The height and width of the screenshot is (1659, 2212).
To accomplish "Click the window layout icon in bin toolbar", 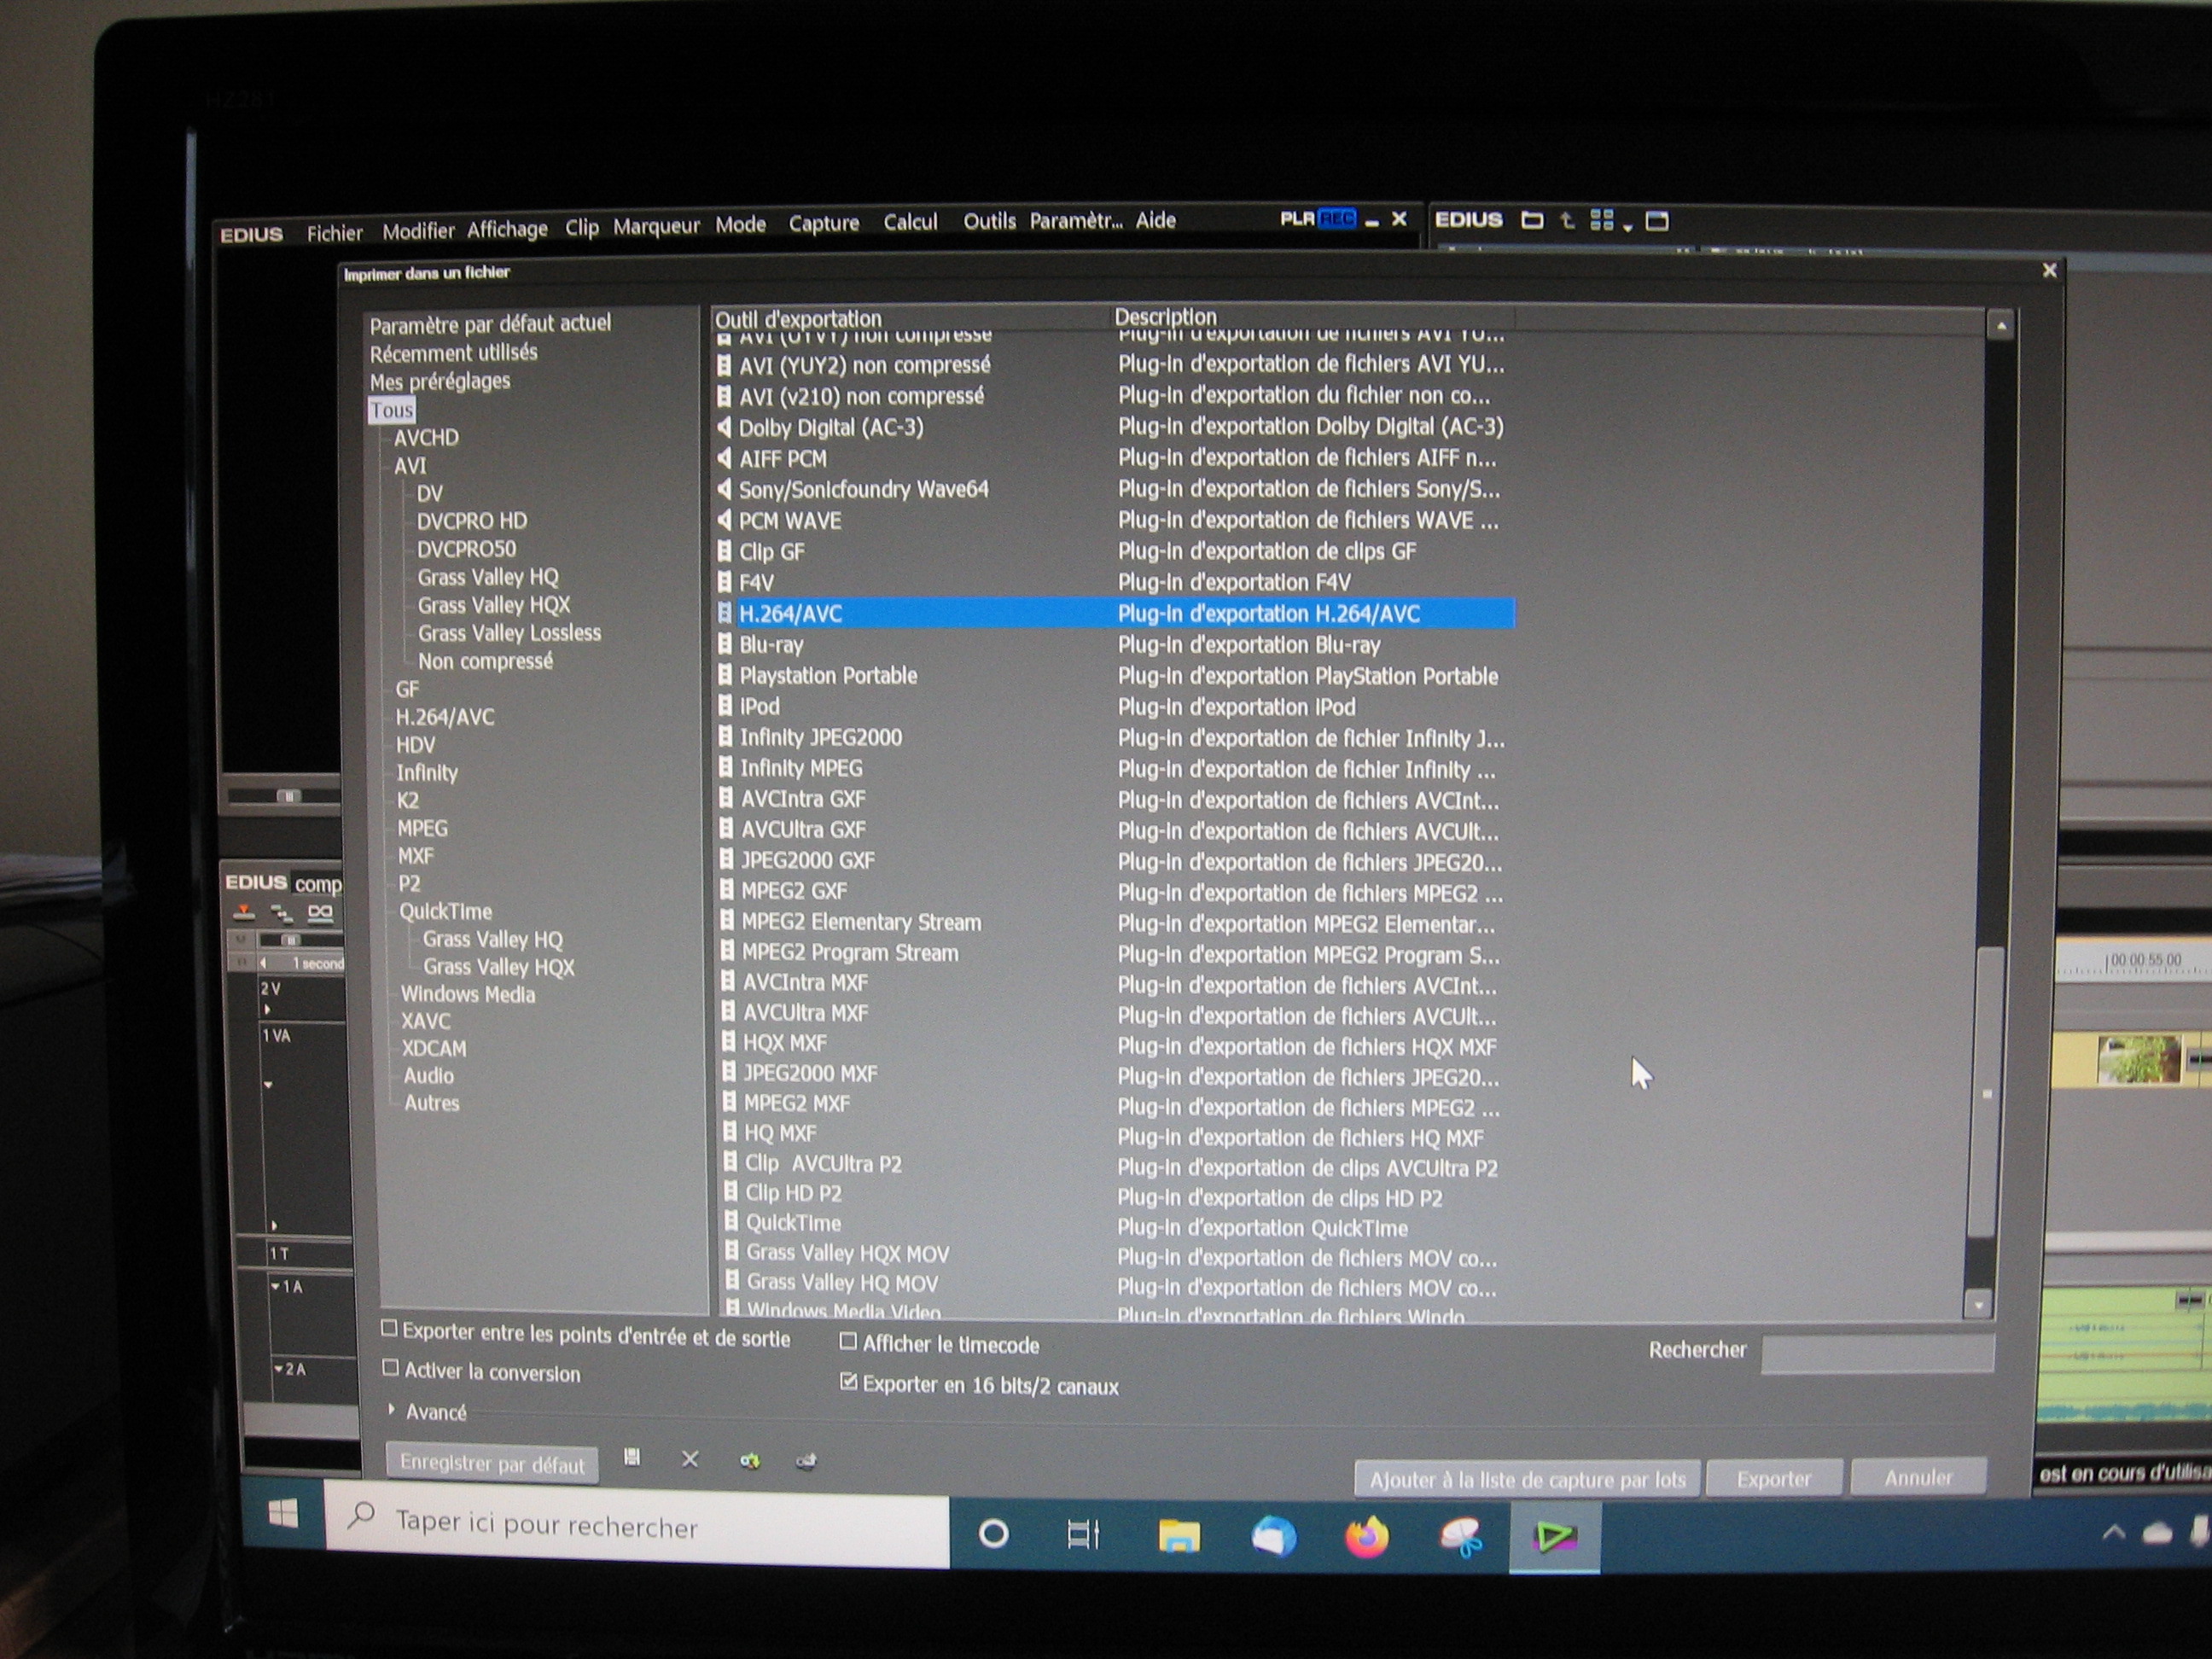I will point(1657,220).
